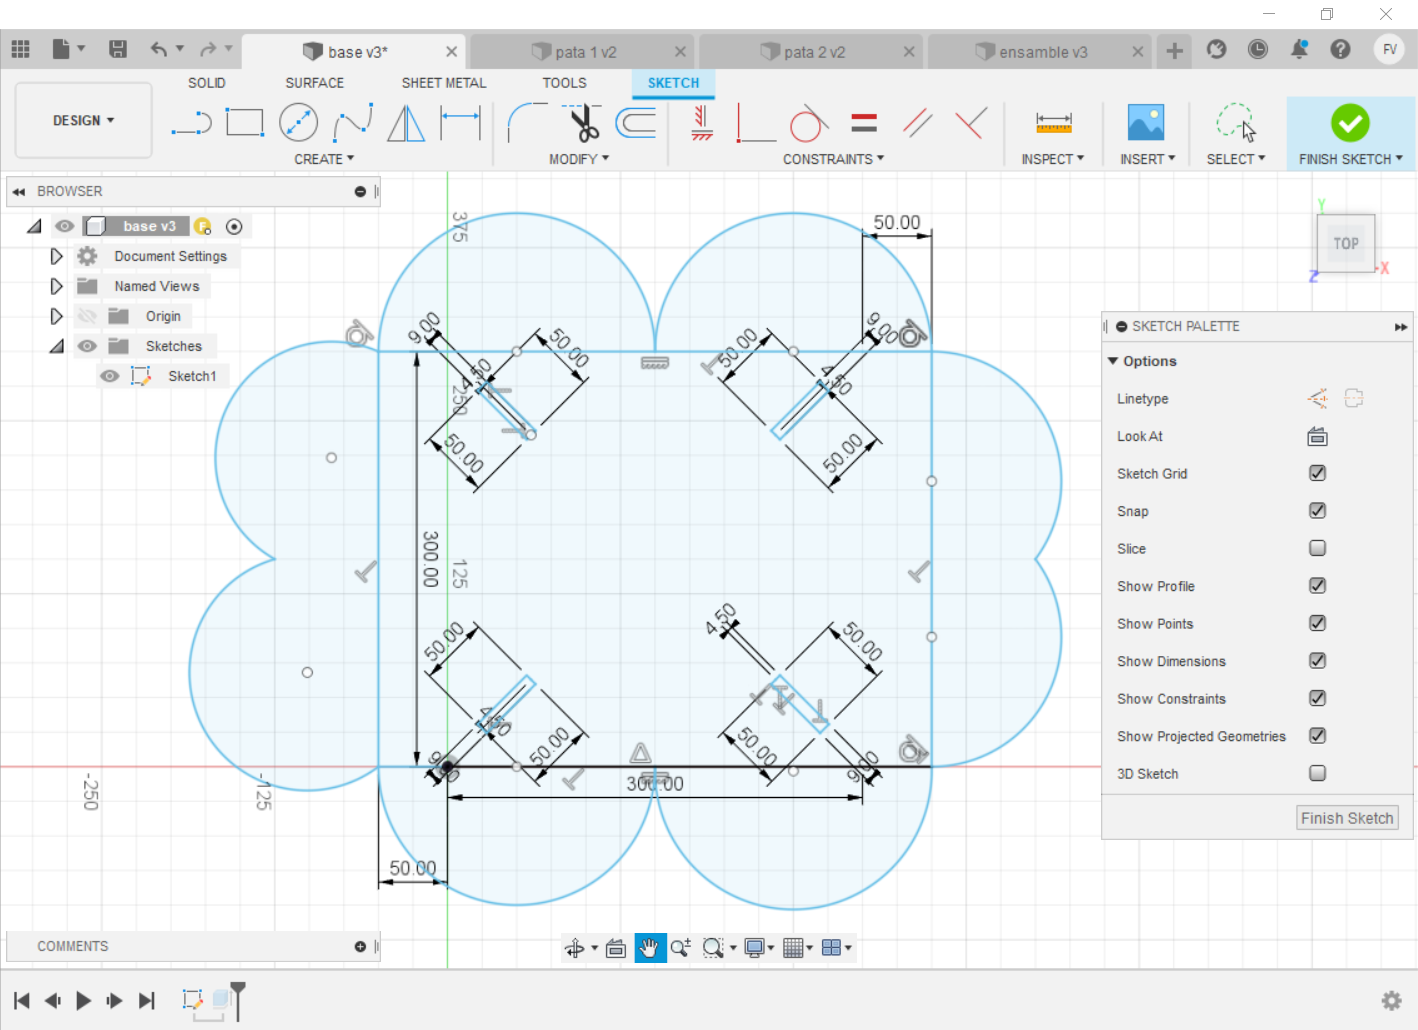The width and height of the screenshot is (1418, 1030).
Task: Hide Sketch1 with its eye icon
Action: (x=110, y=376)
